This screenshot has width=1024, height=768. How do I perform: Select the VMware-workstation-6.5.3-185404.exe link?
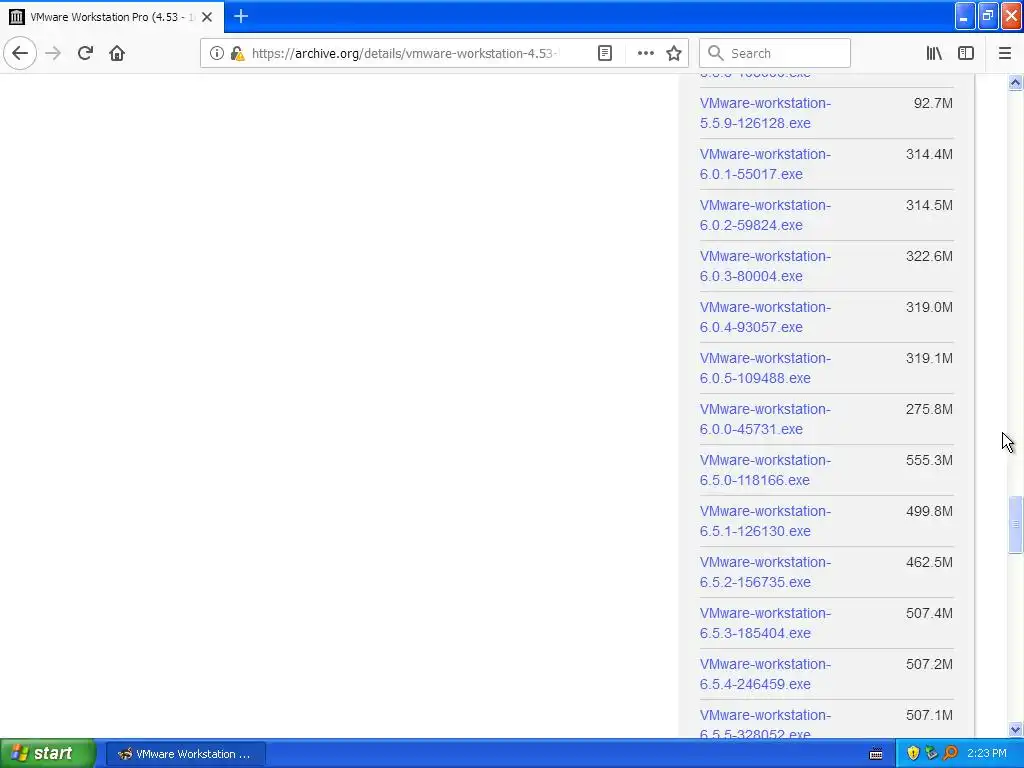[765, 622]
